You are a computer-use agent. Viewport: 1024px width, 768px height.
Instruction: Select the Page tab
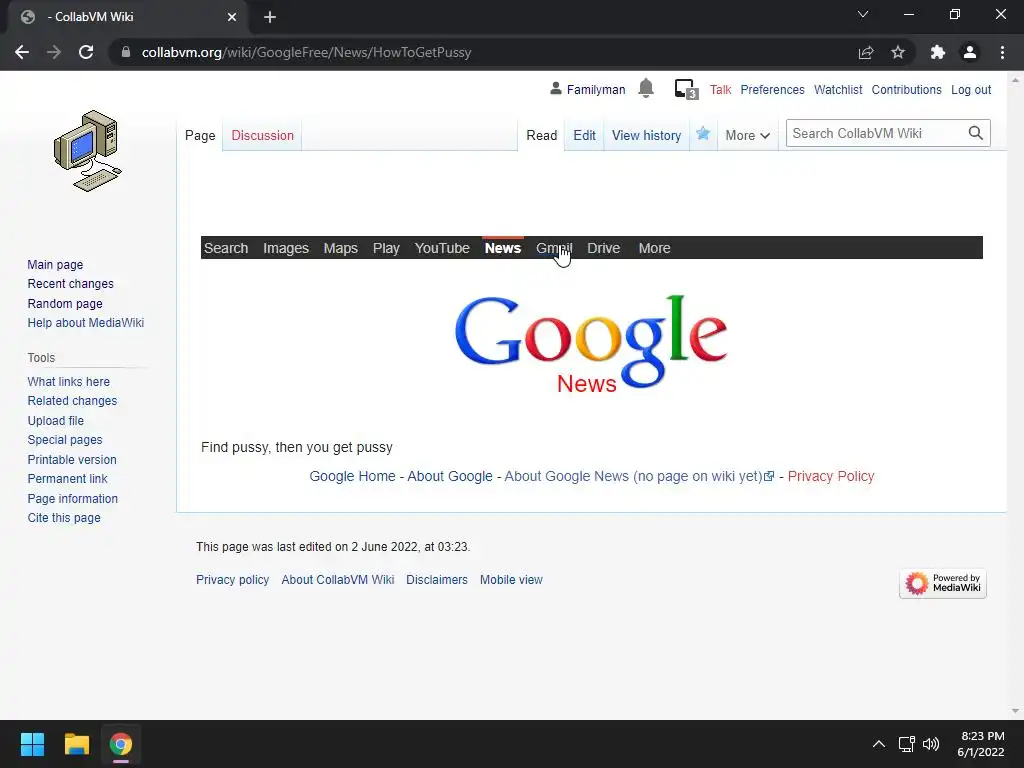[200, 135]
